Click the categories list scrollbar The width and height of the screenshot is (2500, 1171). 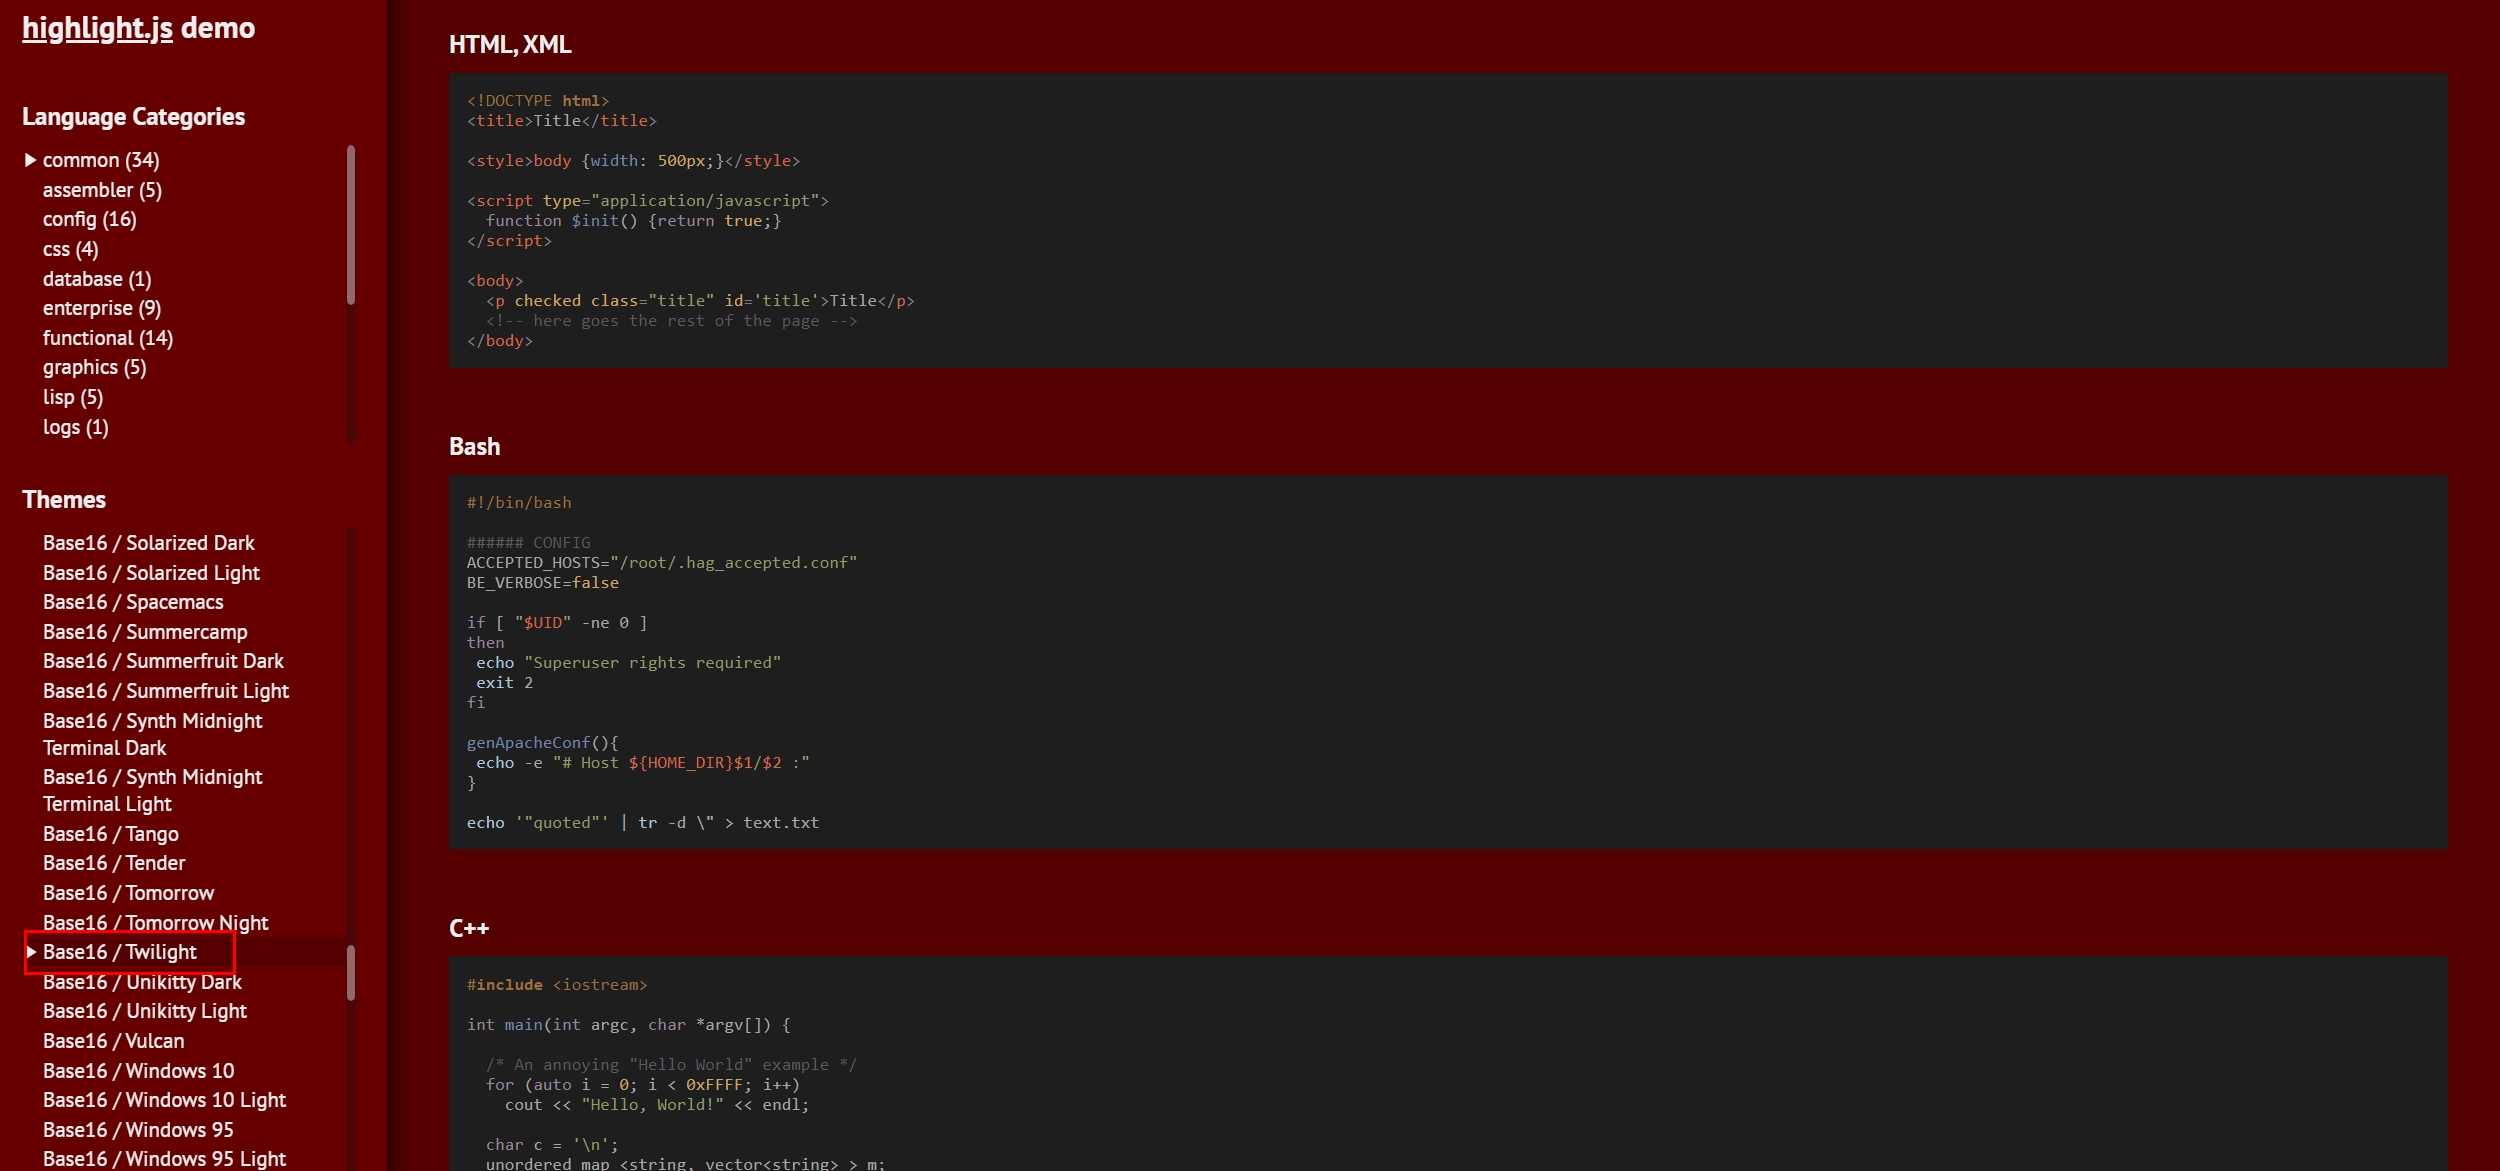click(351, 225)
